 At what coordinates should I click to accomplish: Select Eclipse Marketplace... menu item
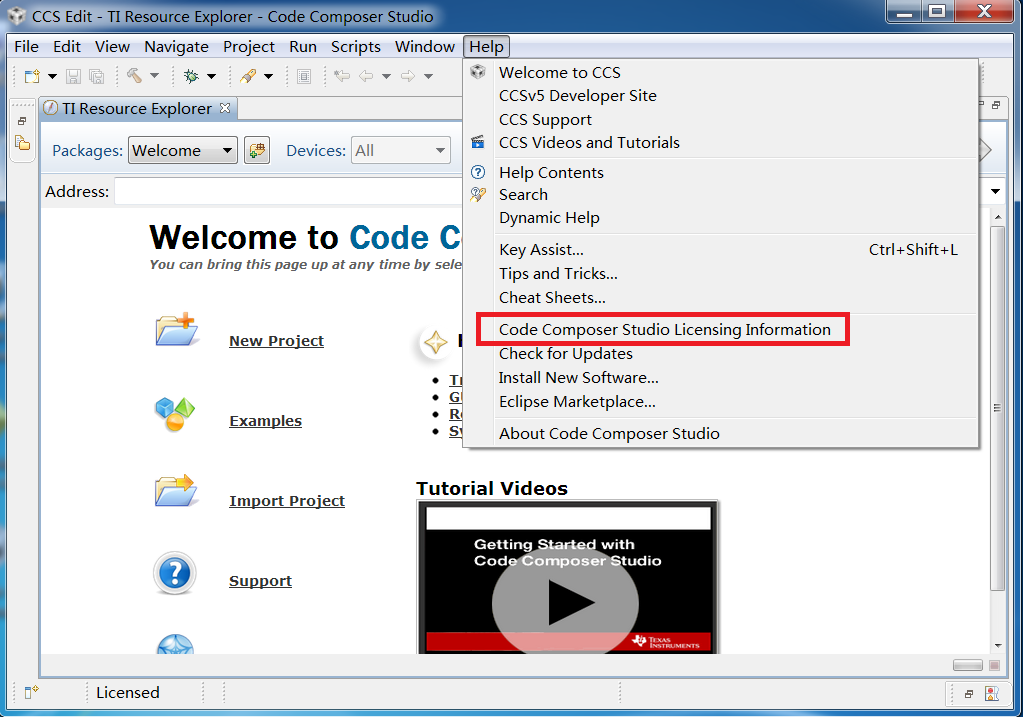[x=721, y=403]
